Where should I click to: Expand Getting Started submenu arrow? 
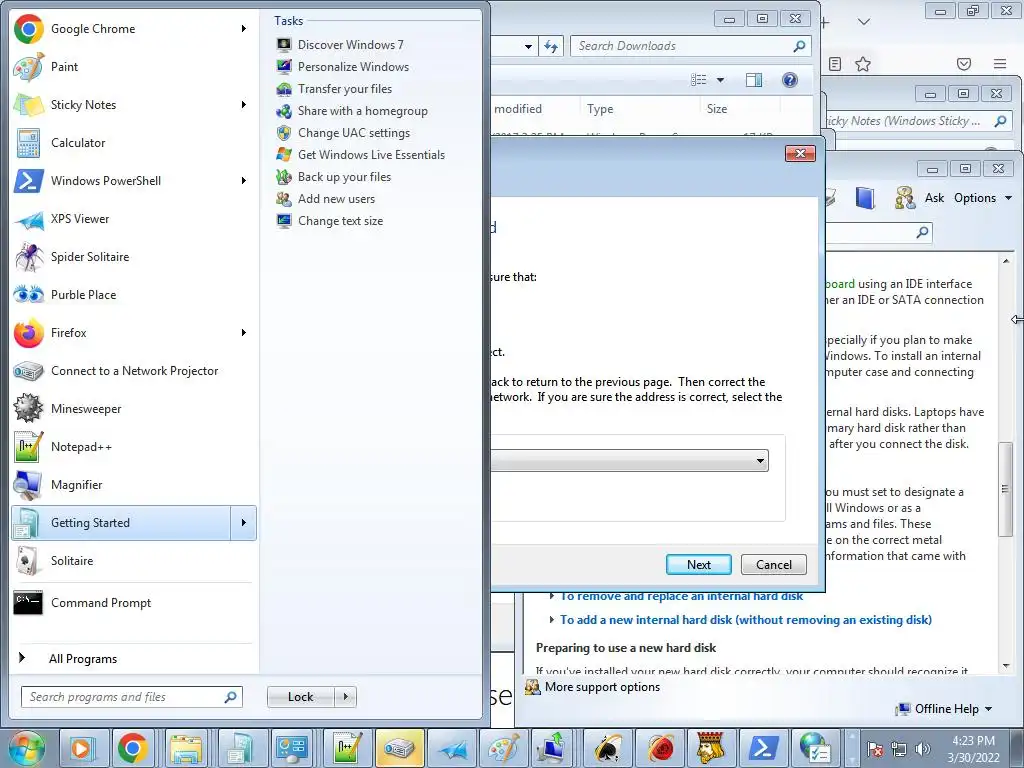point(244,522)
